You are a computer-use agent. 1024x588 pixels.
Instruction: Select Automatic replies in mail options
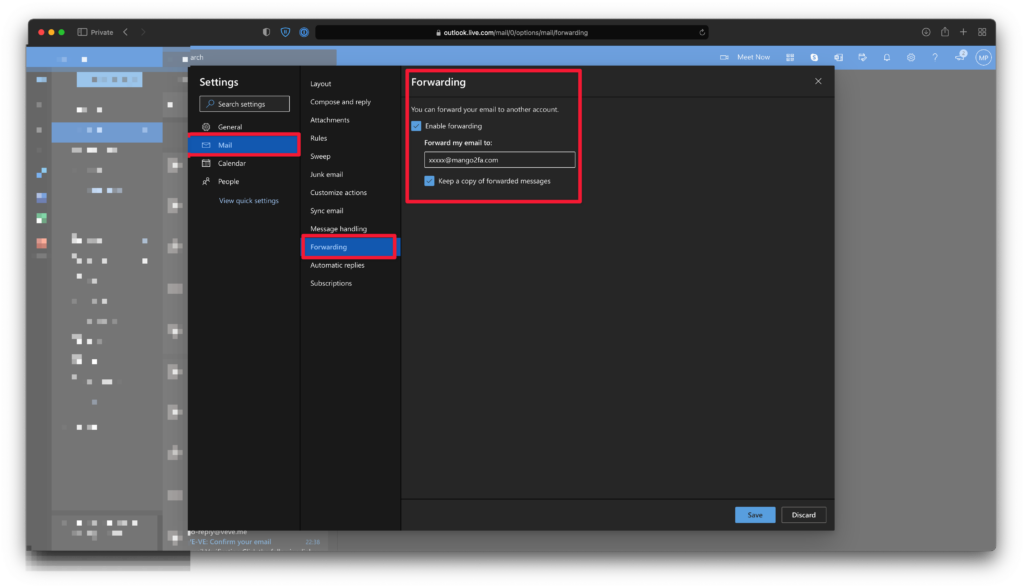coord(337,265)
